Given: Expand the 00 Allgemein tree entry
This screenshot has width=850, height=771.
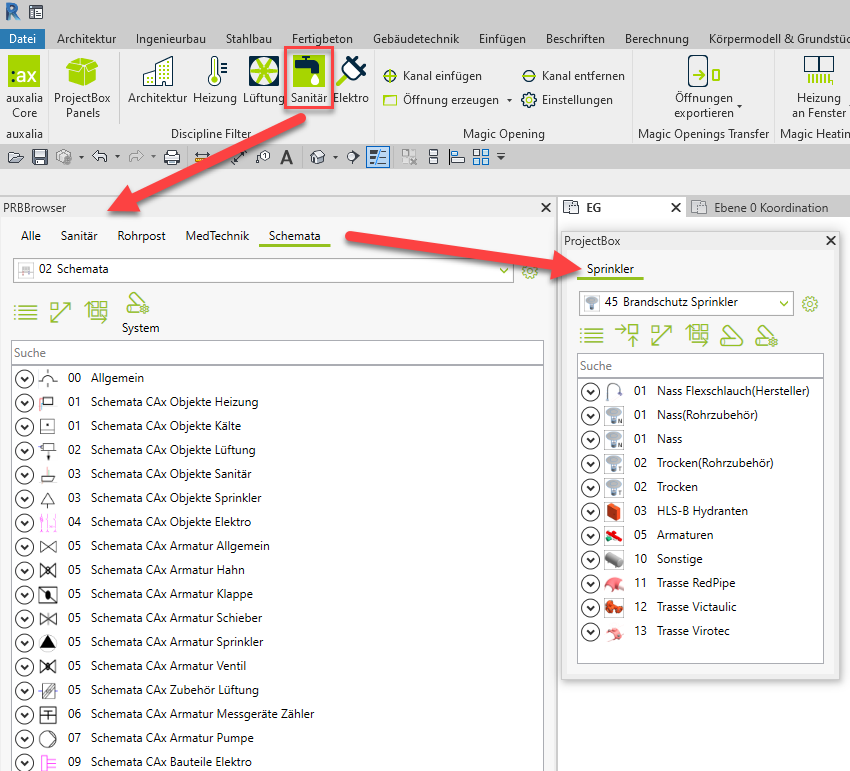Looking at the screenshot, I should [x=25, y=378].
